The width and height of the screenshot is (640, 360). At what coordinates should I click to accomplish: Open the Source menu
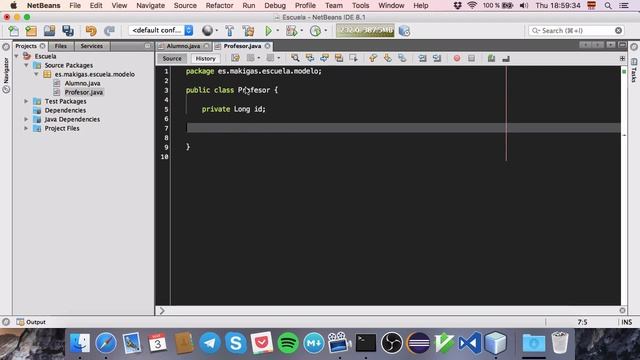pyautogui.click(x=185, y=6)
